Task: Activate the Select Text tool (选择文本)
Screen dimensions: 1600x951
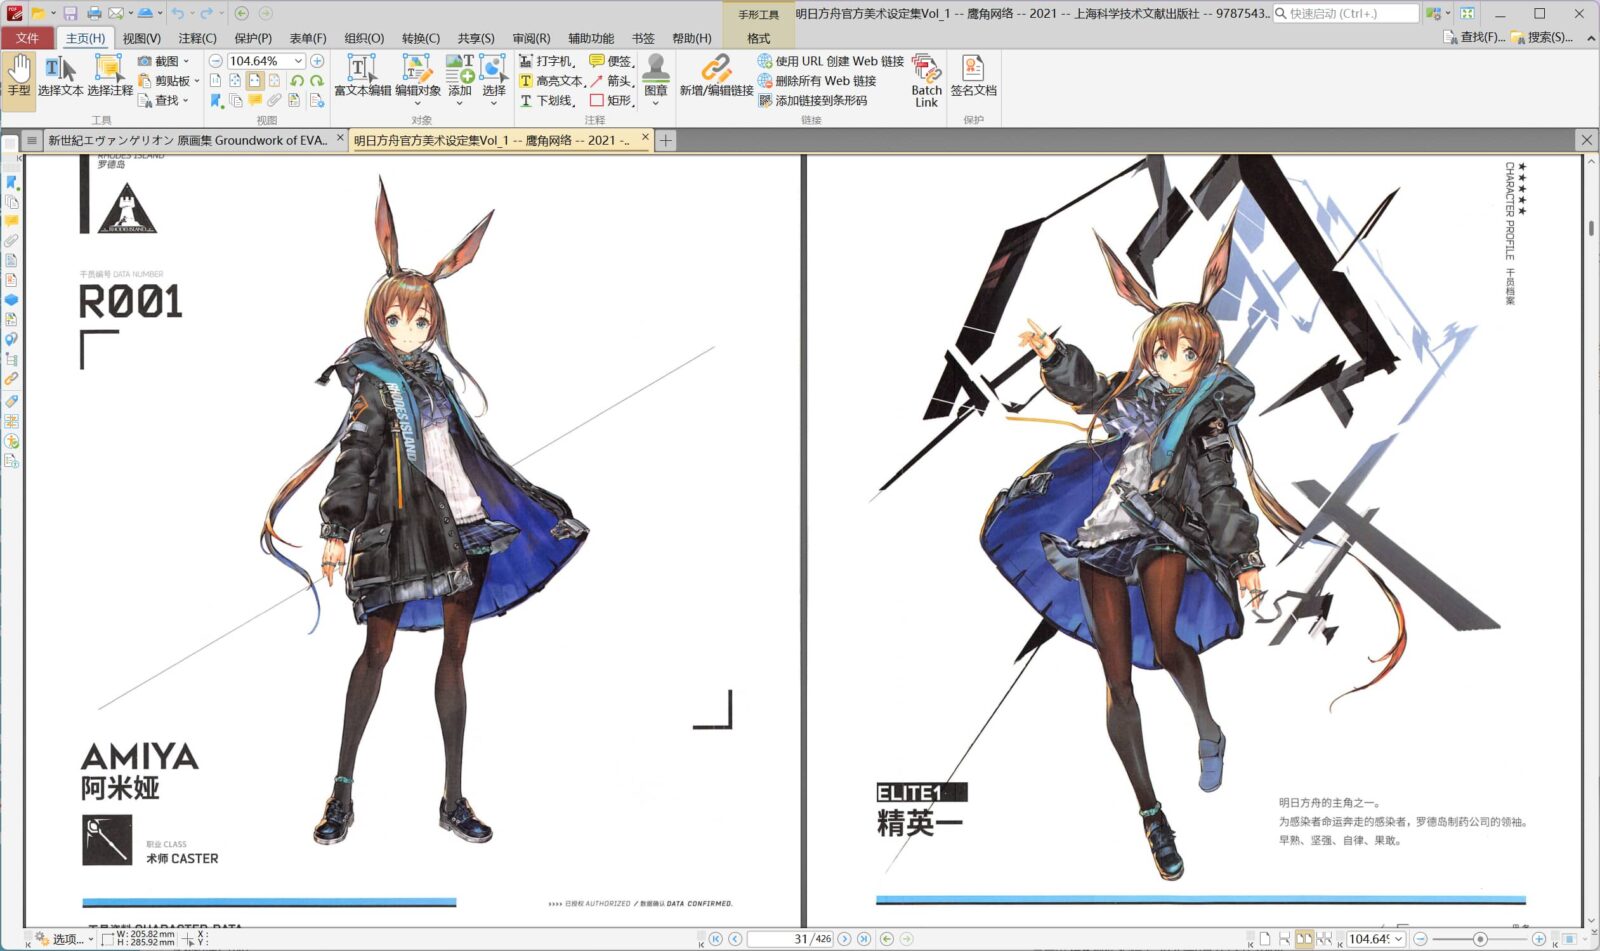Action: pyautogui.click(x=60, y=76)
